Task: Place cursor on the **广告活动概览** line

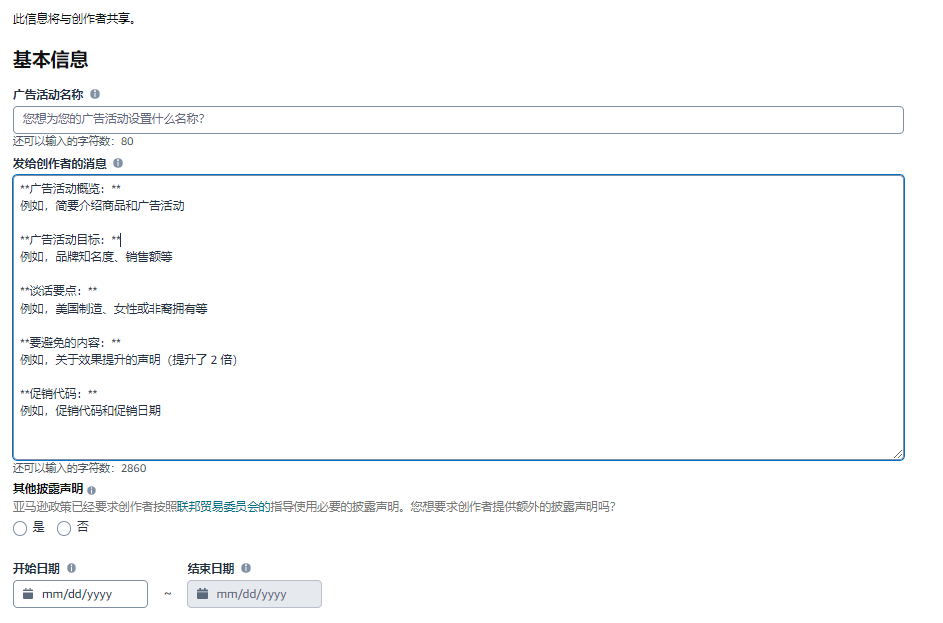Action: (70, 188)
